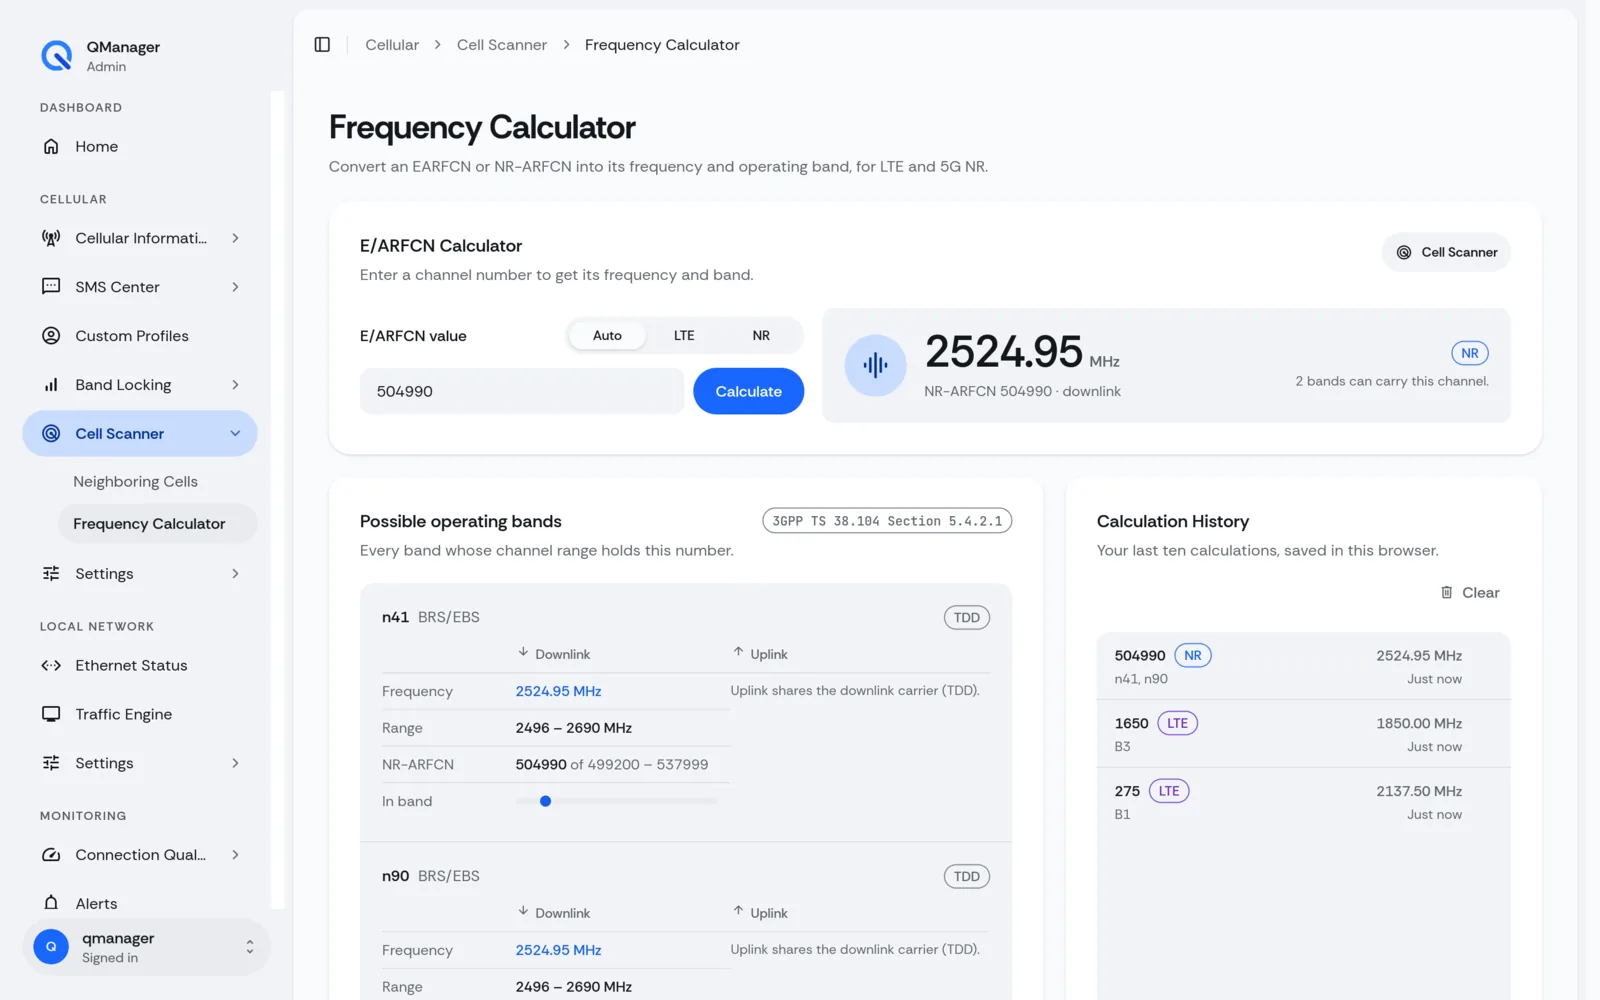
Task: Click the waveform icon beside 2524.95 MHz
Action: (875, 365)
